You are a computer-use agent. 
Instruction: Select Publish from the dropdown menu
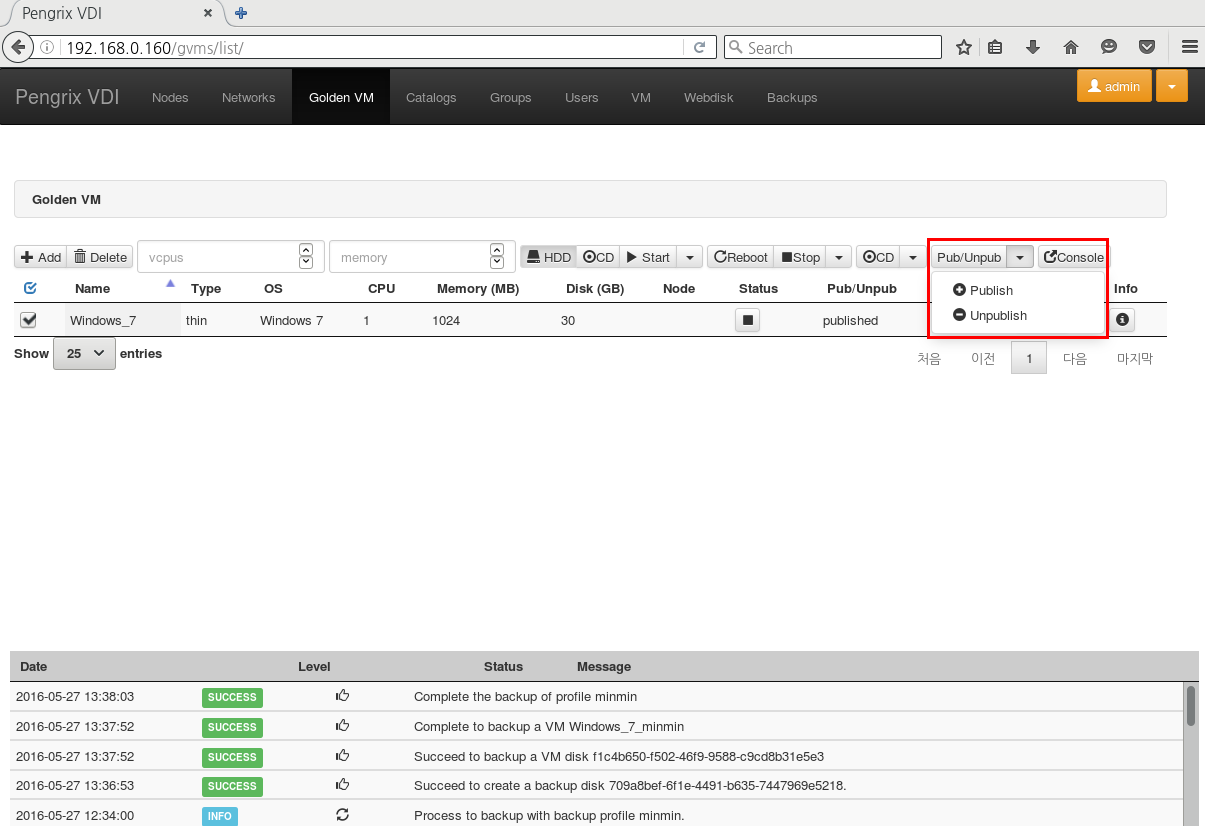click(x=983, y=290)
